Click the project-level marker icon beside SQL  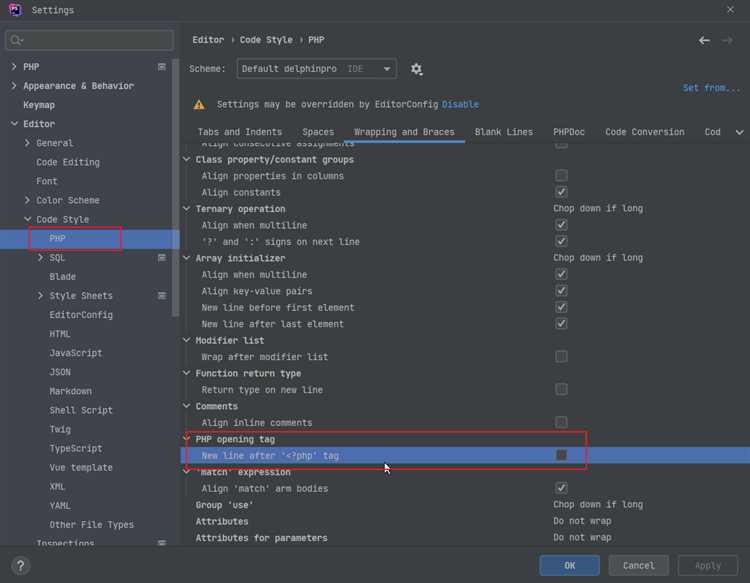tap(162, 258)
